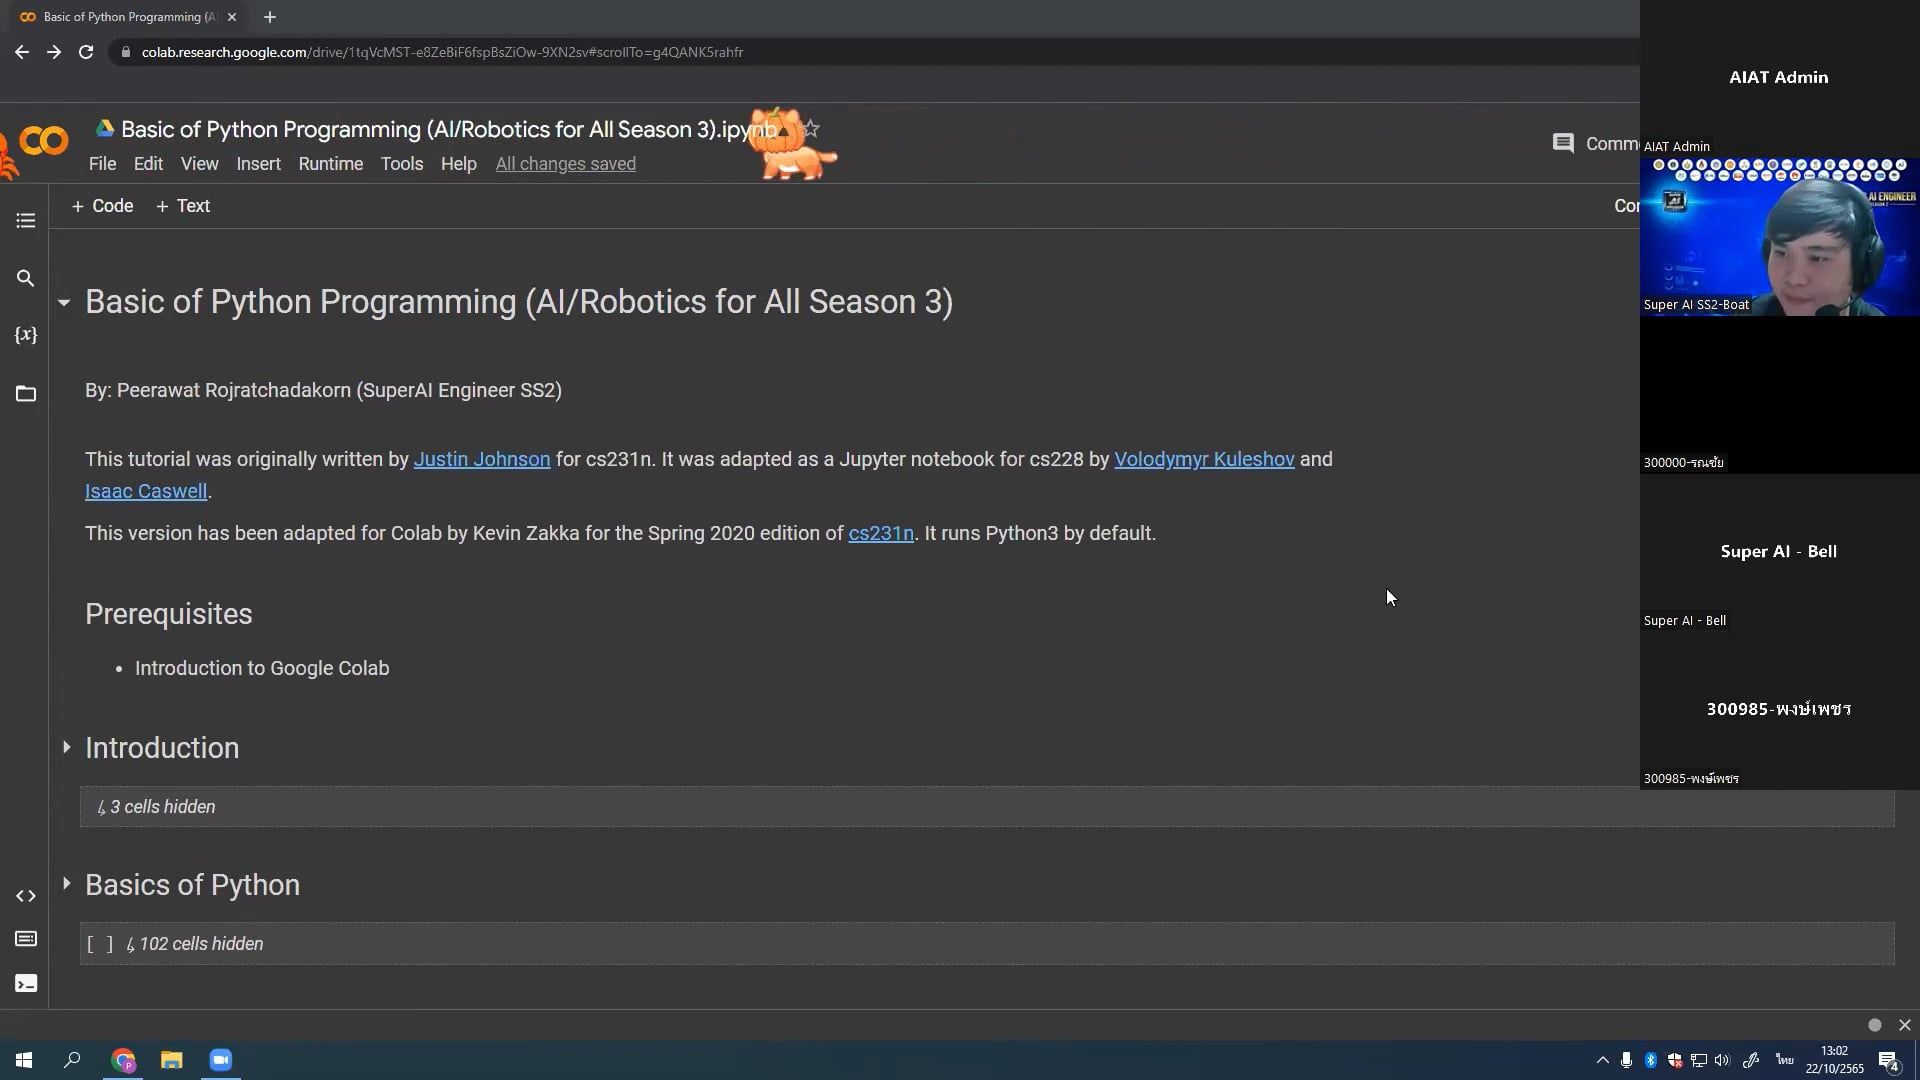Stop the screen recording indicator
Screen dimensions: 1920x1080
pos(1875,1024)
